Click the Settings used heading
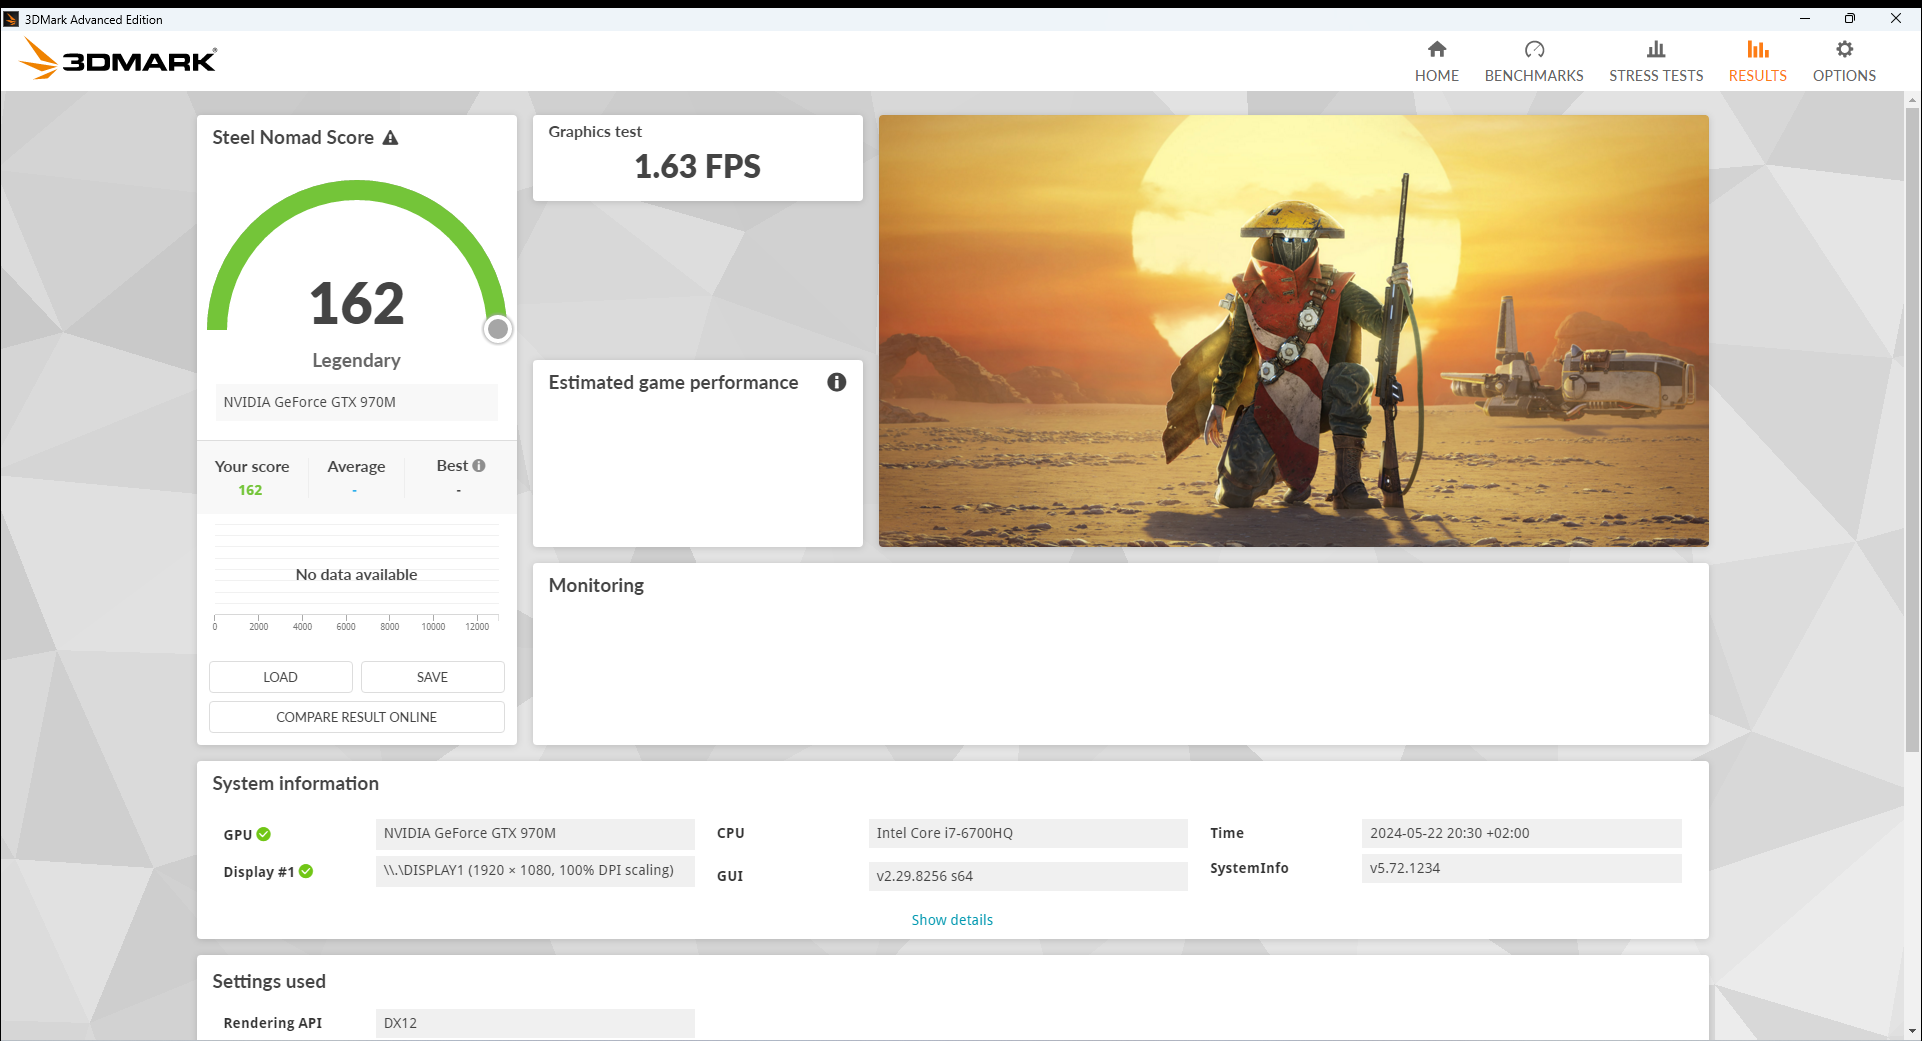This screenshot has height=1041, width=1922. pos(269,982)
